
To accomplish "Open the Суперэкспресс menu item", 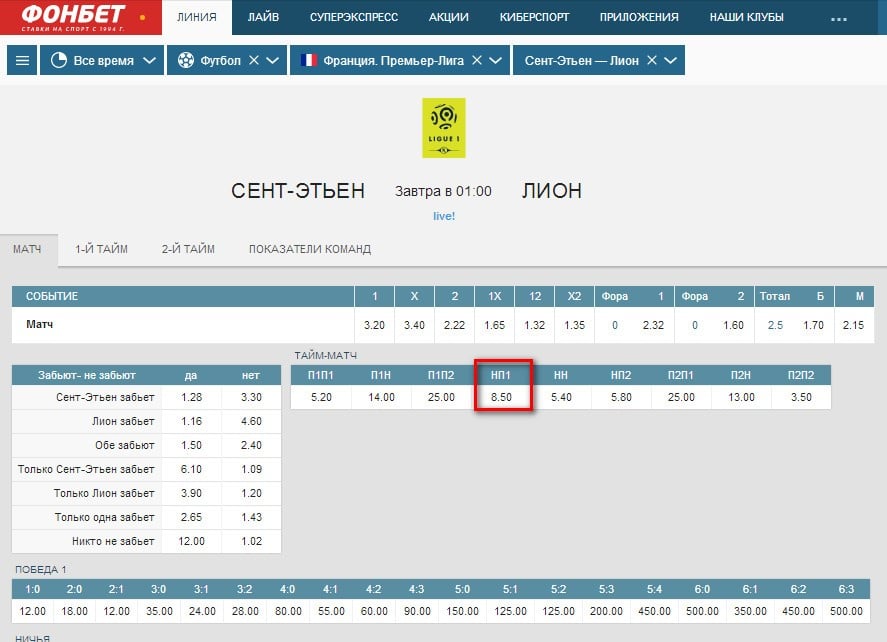I will tap(354, 18).
